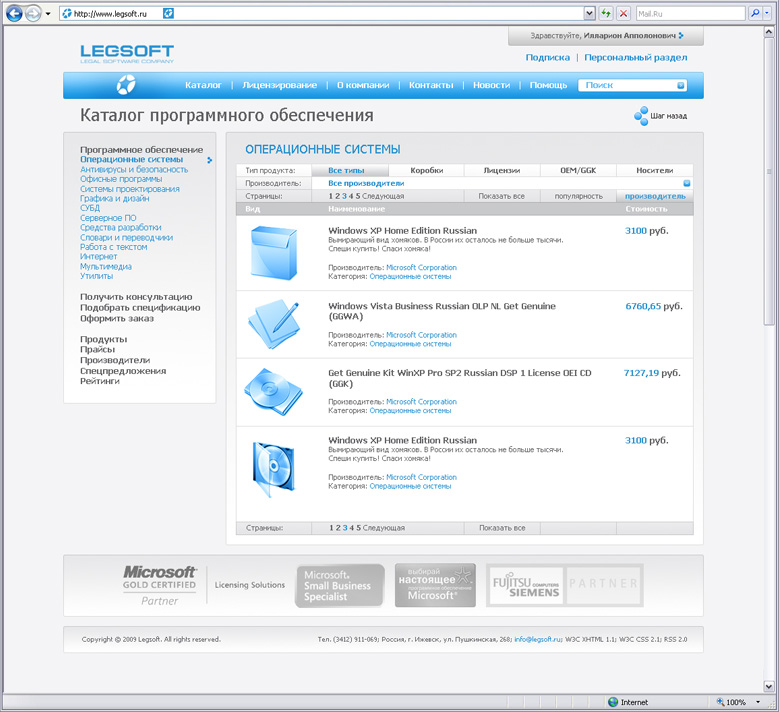Open the Контакты menu item

[x=431, y=85]
